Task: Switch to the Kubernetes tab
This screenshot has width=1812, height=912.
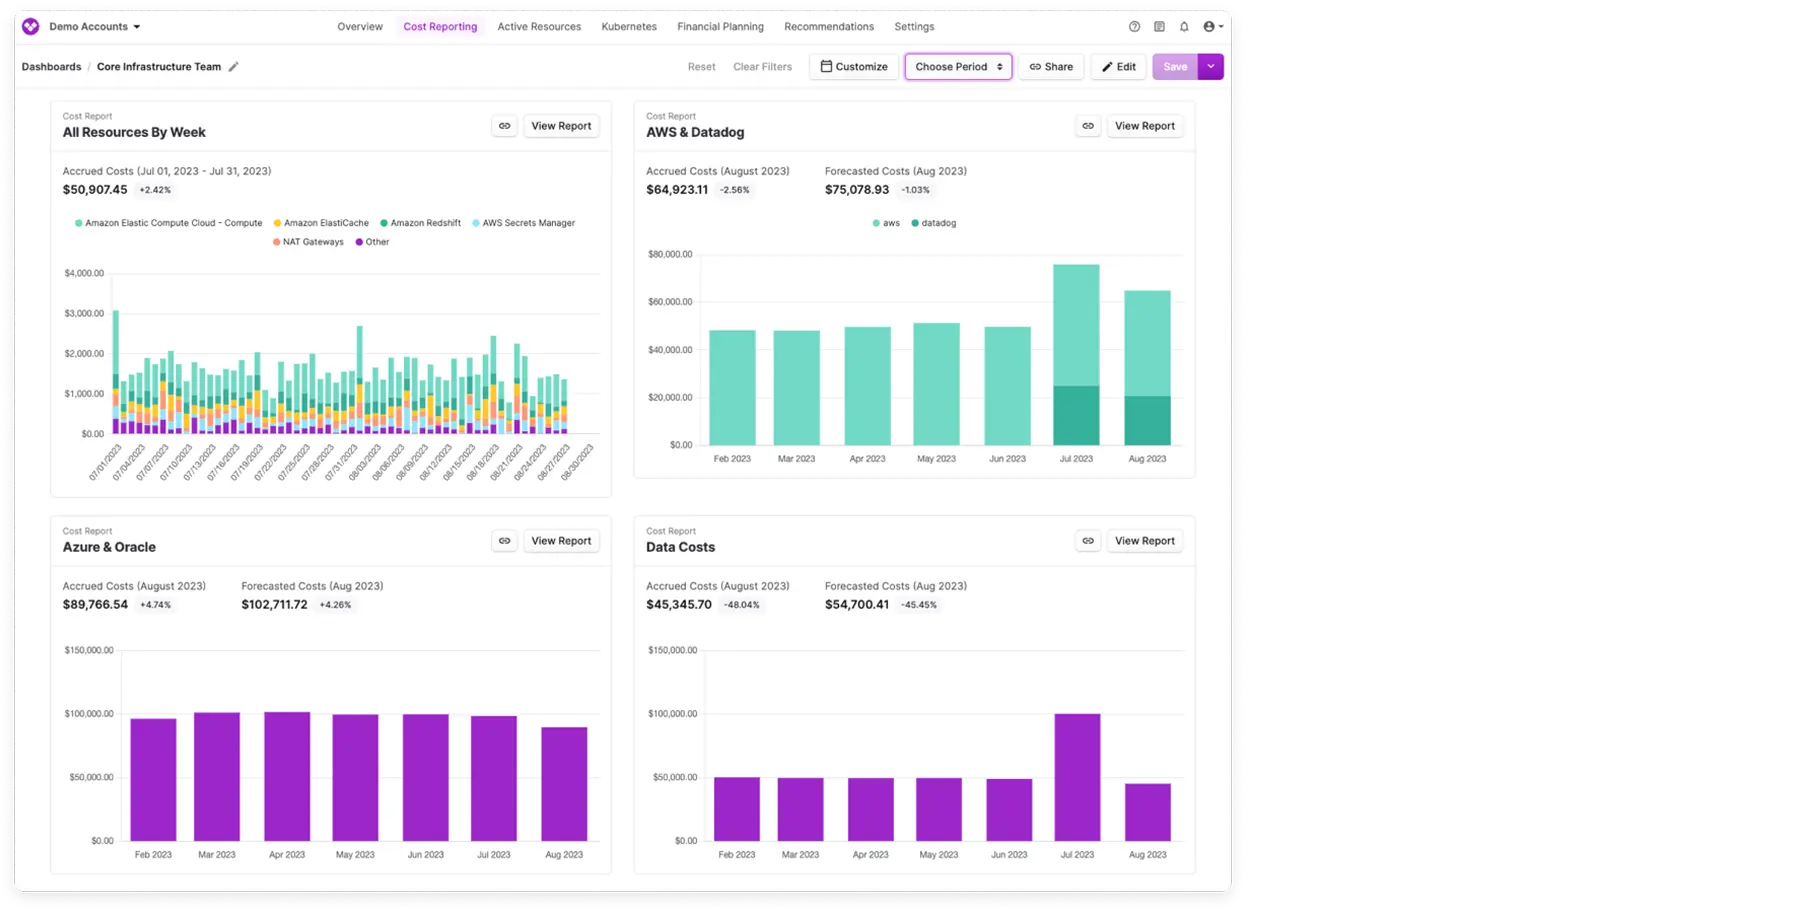Action: (629, 27)
